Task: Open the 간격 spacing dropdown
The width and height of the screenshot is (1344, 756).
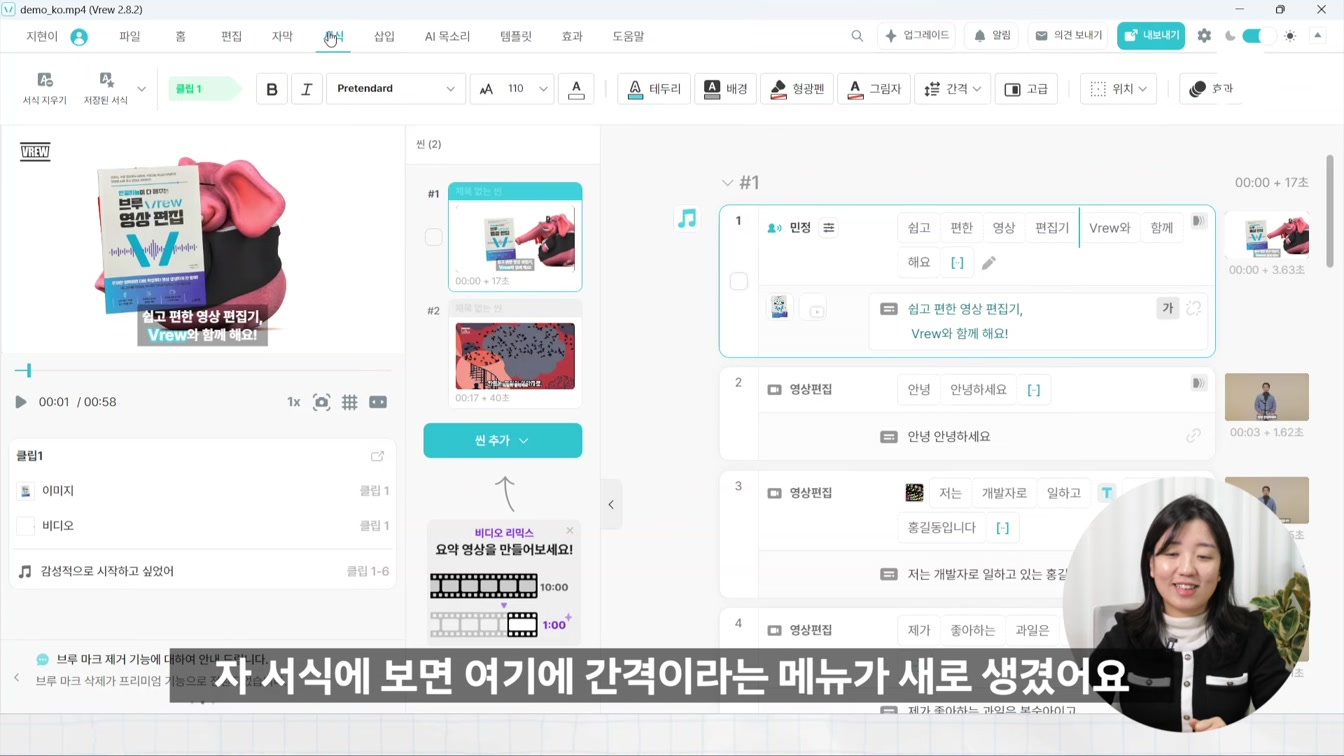Action: (x=952, y=89)
